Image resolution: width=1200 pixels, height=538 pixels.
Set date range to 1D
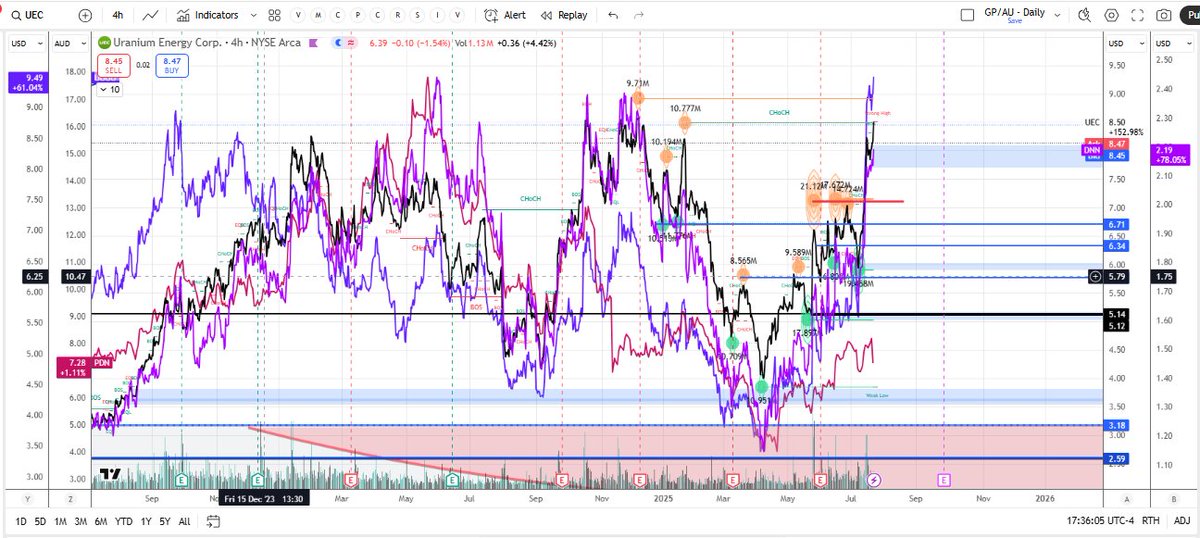(x=21, y=521)
